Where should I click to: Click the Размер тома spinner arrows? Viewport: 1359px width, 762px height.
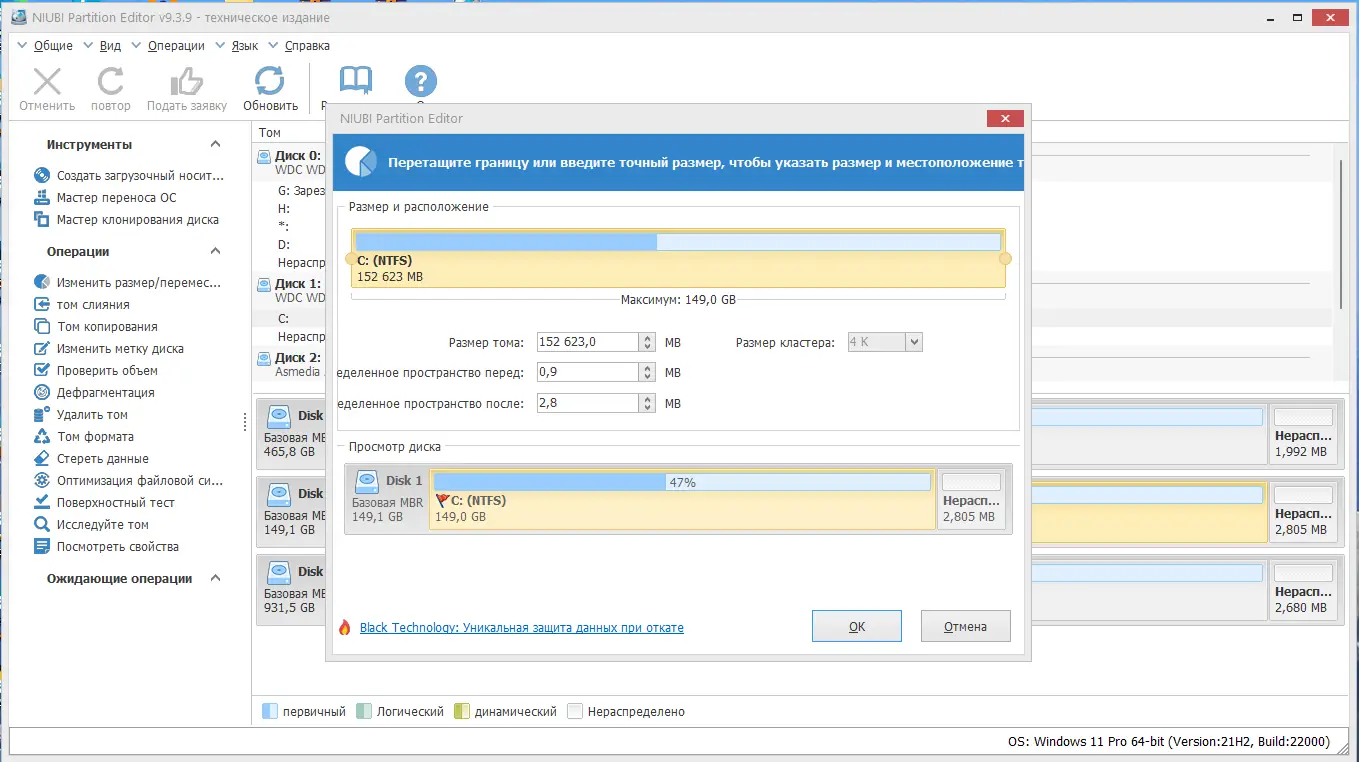point(647,342)
